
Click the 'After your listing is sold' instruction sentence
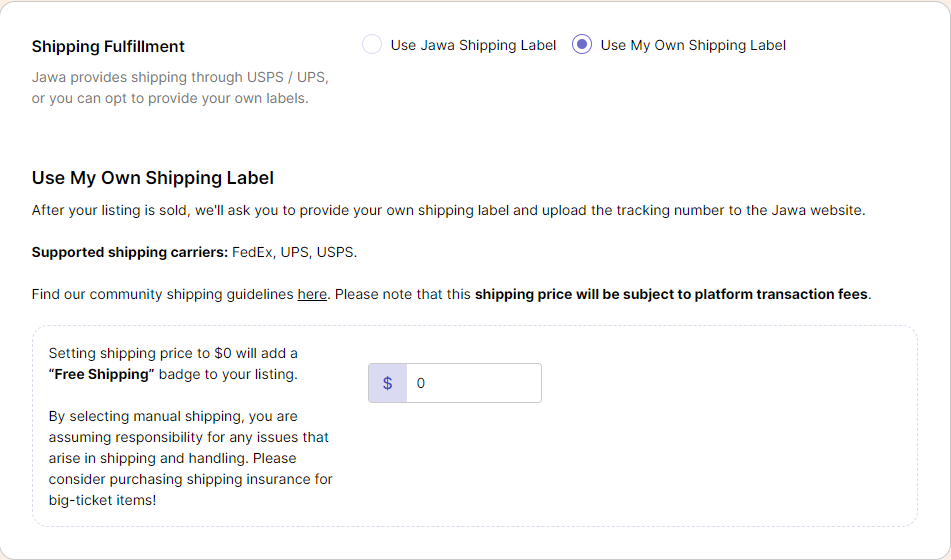448,211
